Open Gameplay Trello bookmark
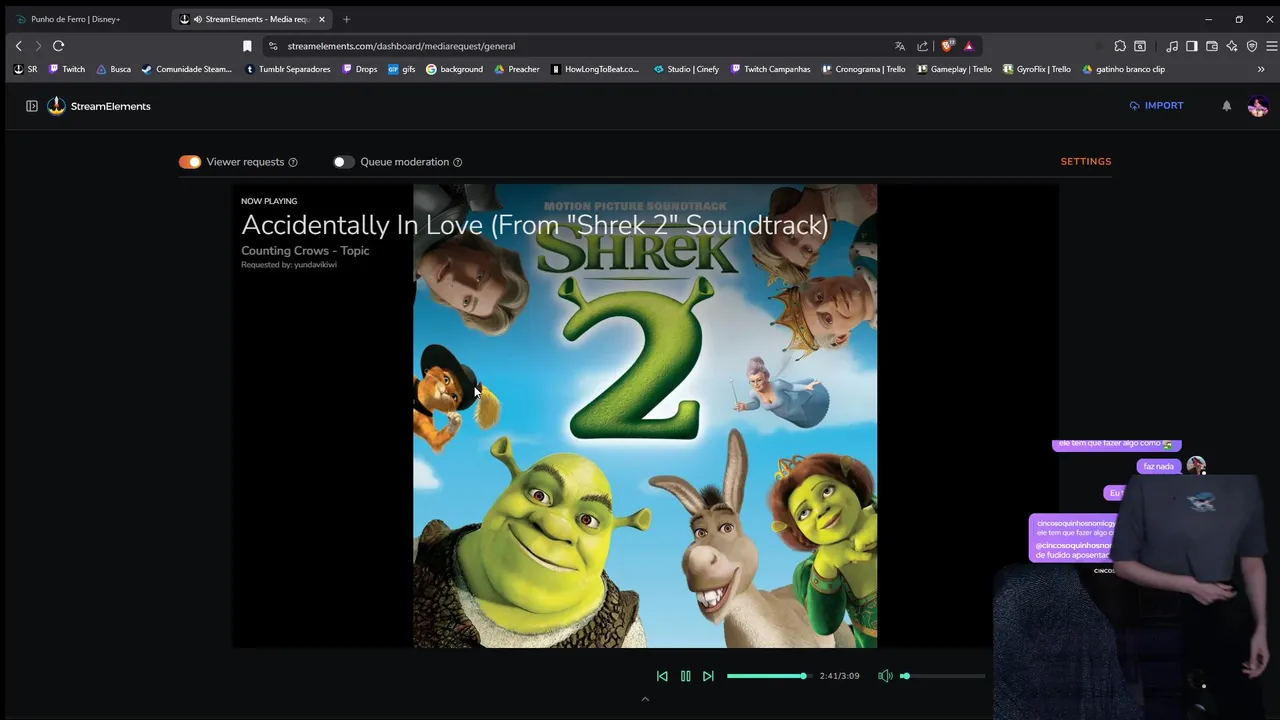 [x=954, y=69]
